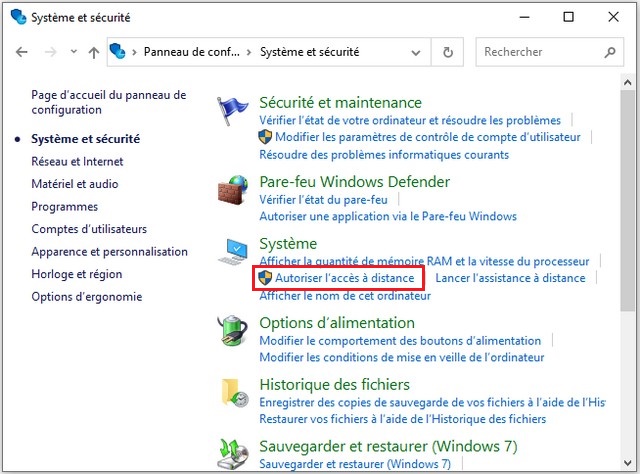
Task: Open Modifier les paramètres de contrôle de compte d'utilisateur
Action: (428, 137)
